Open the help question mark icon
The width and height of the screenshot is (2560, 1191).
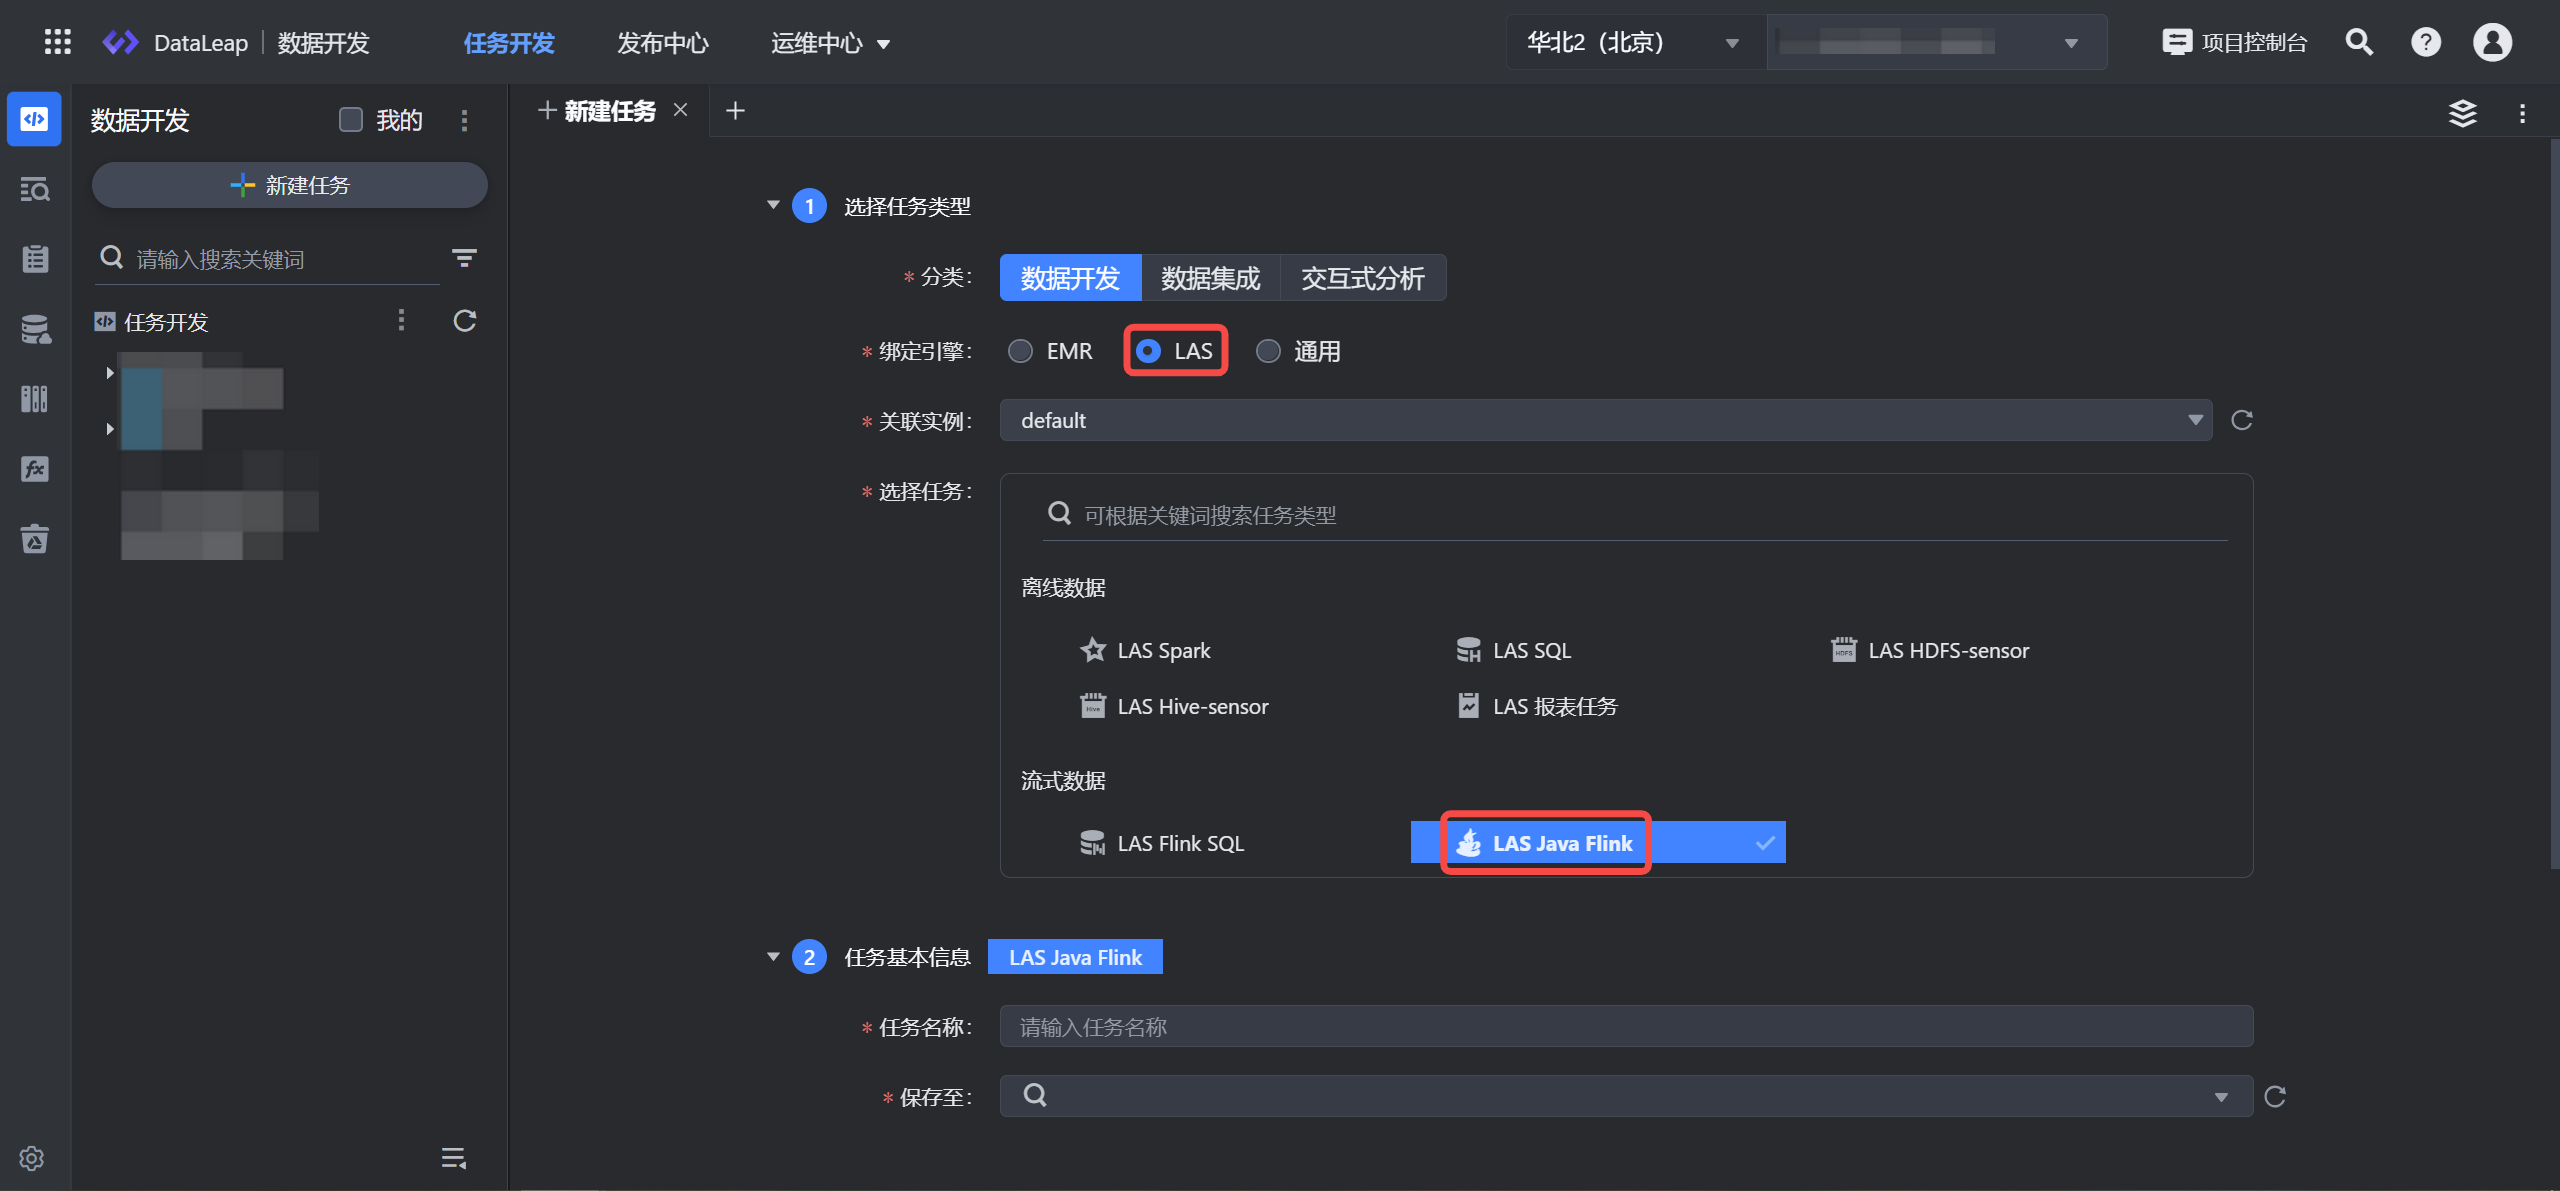click(2426, 42)
